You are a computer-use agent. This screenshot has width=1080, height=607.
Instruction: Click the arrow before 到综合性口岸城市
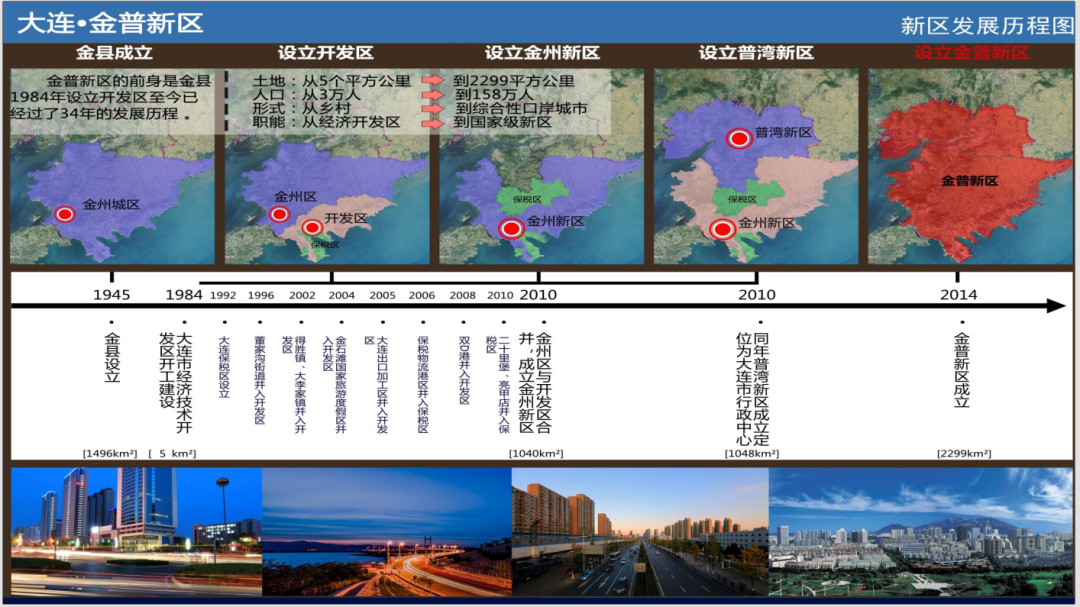tap(434, 108)
